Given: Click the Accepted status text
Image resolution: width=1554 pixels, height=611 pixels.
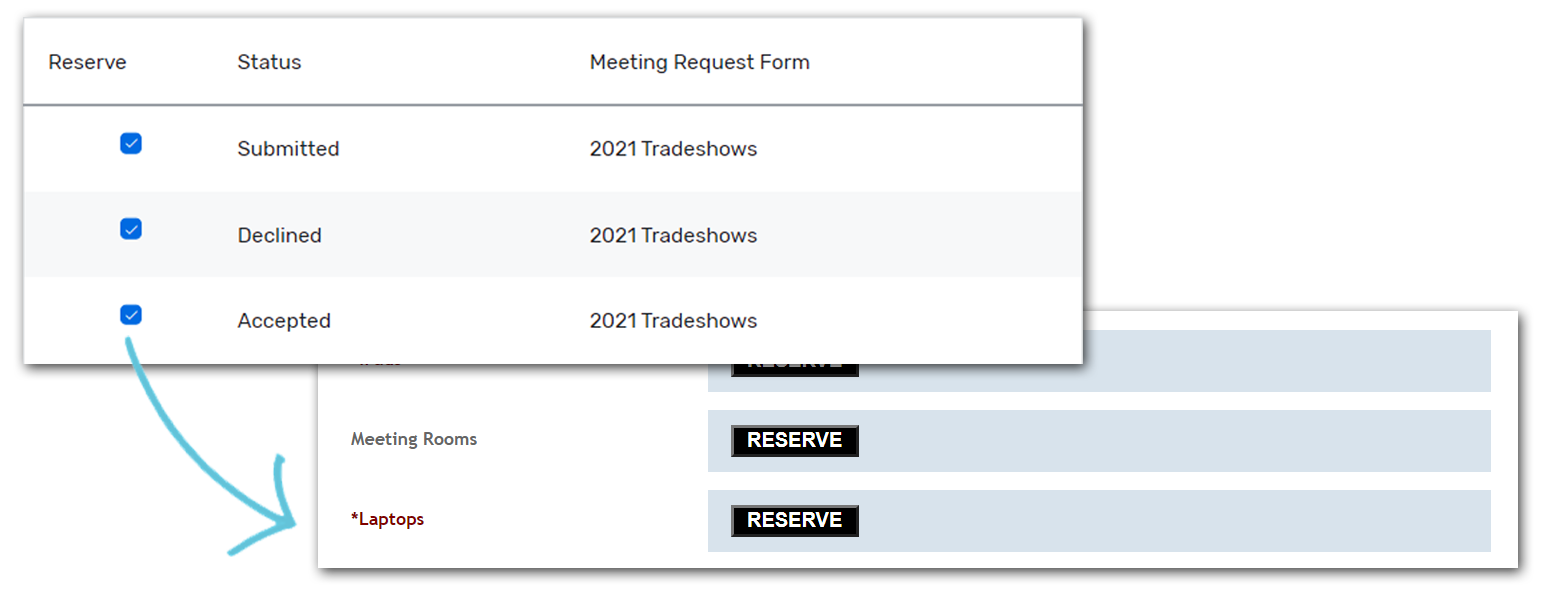Looking at the screenshot, I should pyautogui.click(x=284, y=320).
